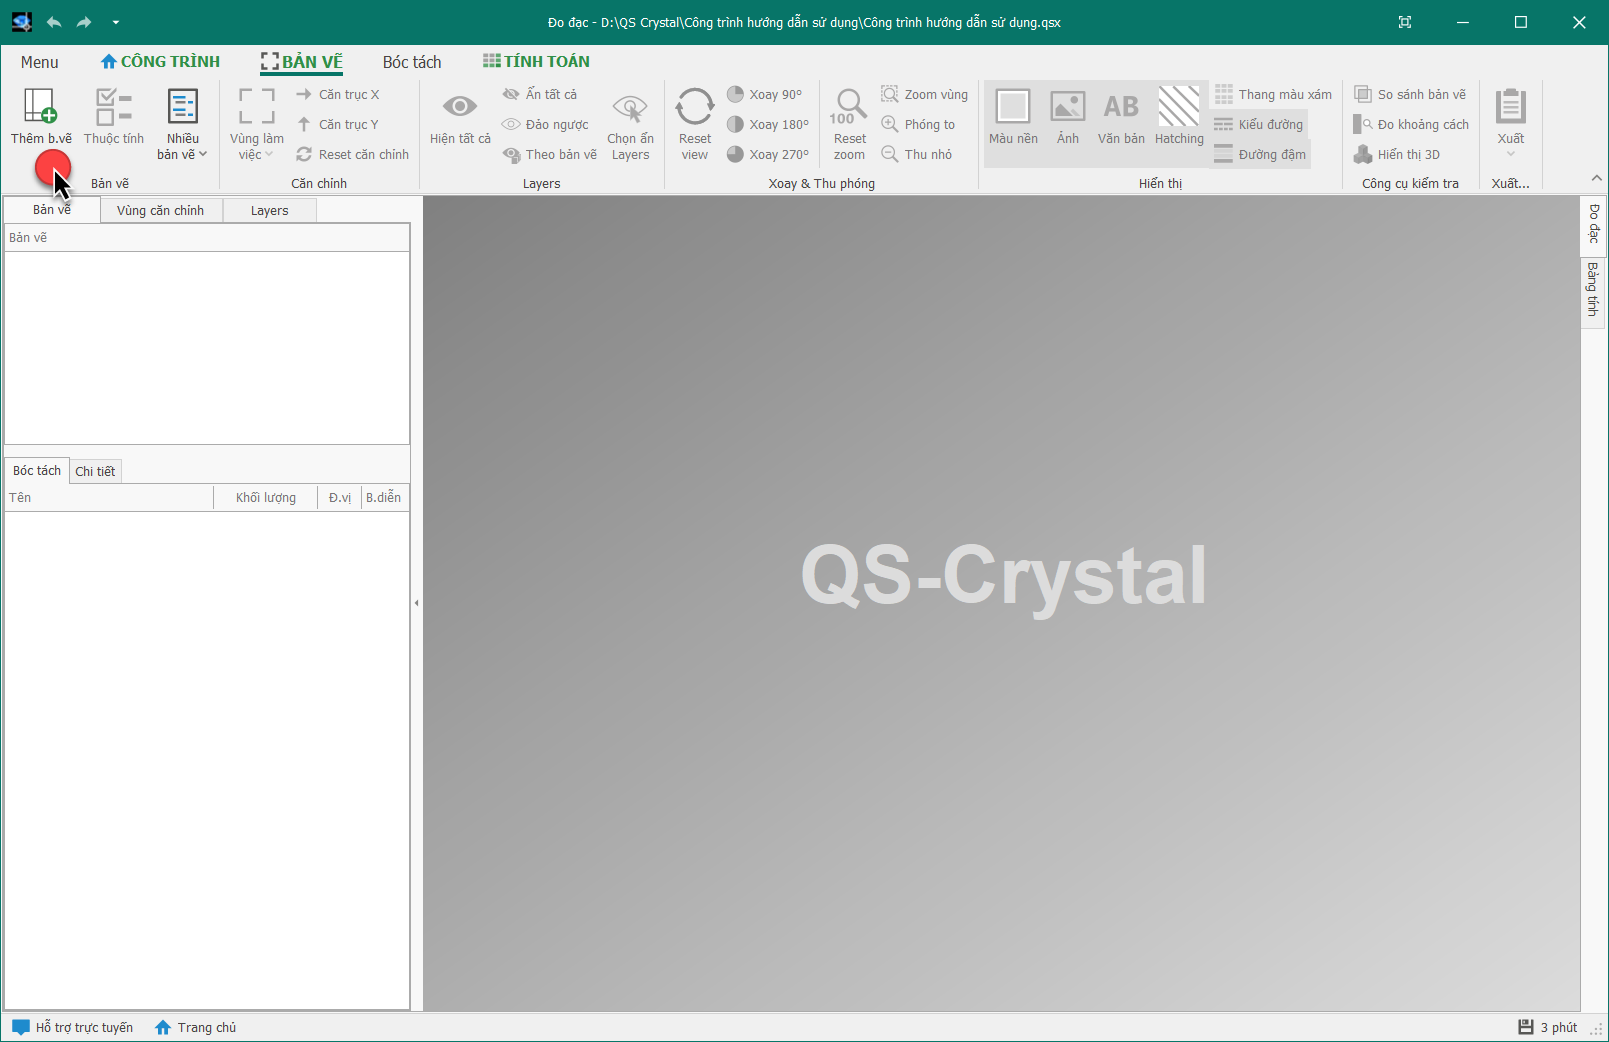Rotate view with Xoay 180°
This screenshot has width=1609, height=1042.
pos(768,124)
